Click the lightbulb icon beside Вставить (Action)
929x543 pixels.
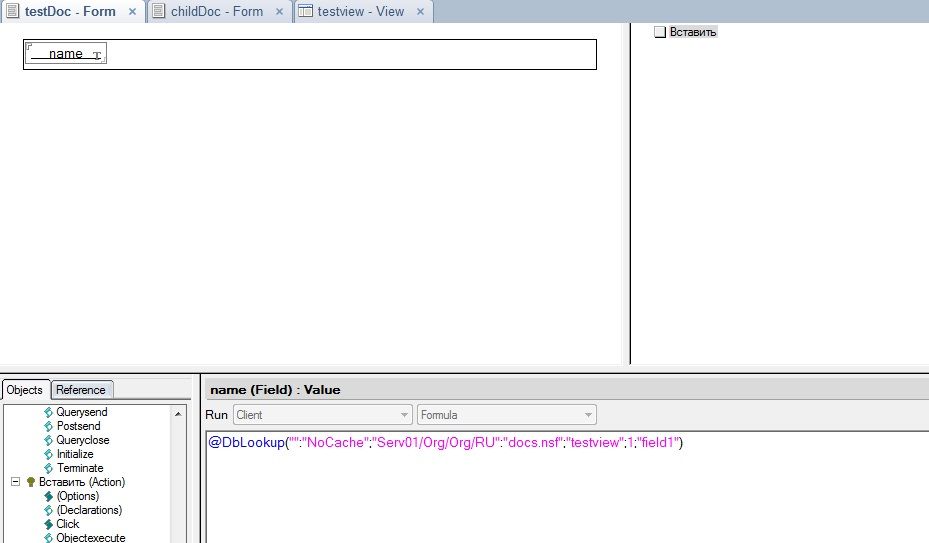30,482
